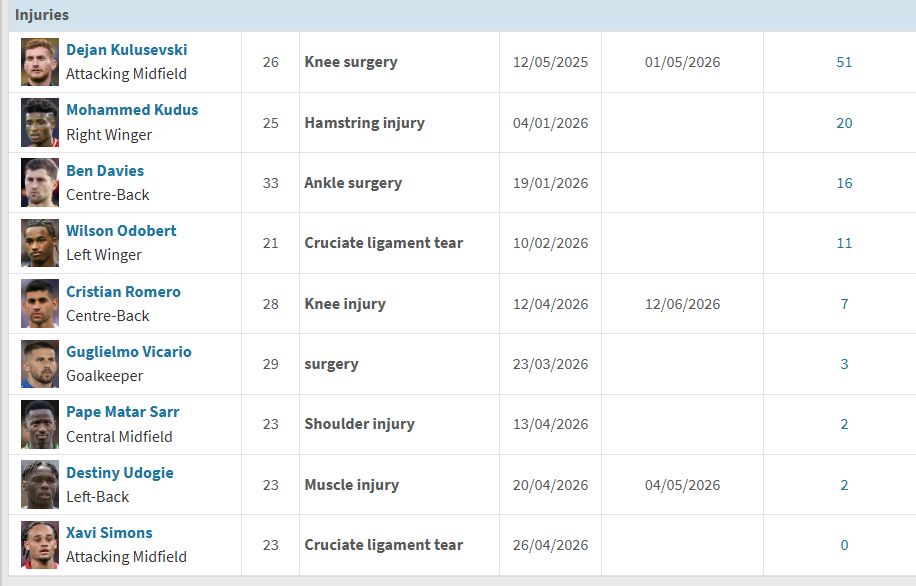The image size is (916, 586).
Task: Click Mohammed Kudus's portrait photo
Action: 39,122
